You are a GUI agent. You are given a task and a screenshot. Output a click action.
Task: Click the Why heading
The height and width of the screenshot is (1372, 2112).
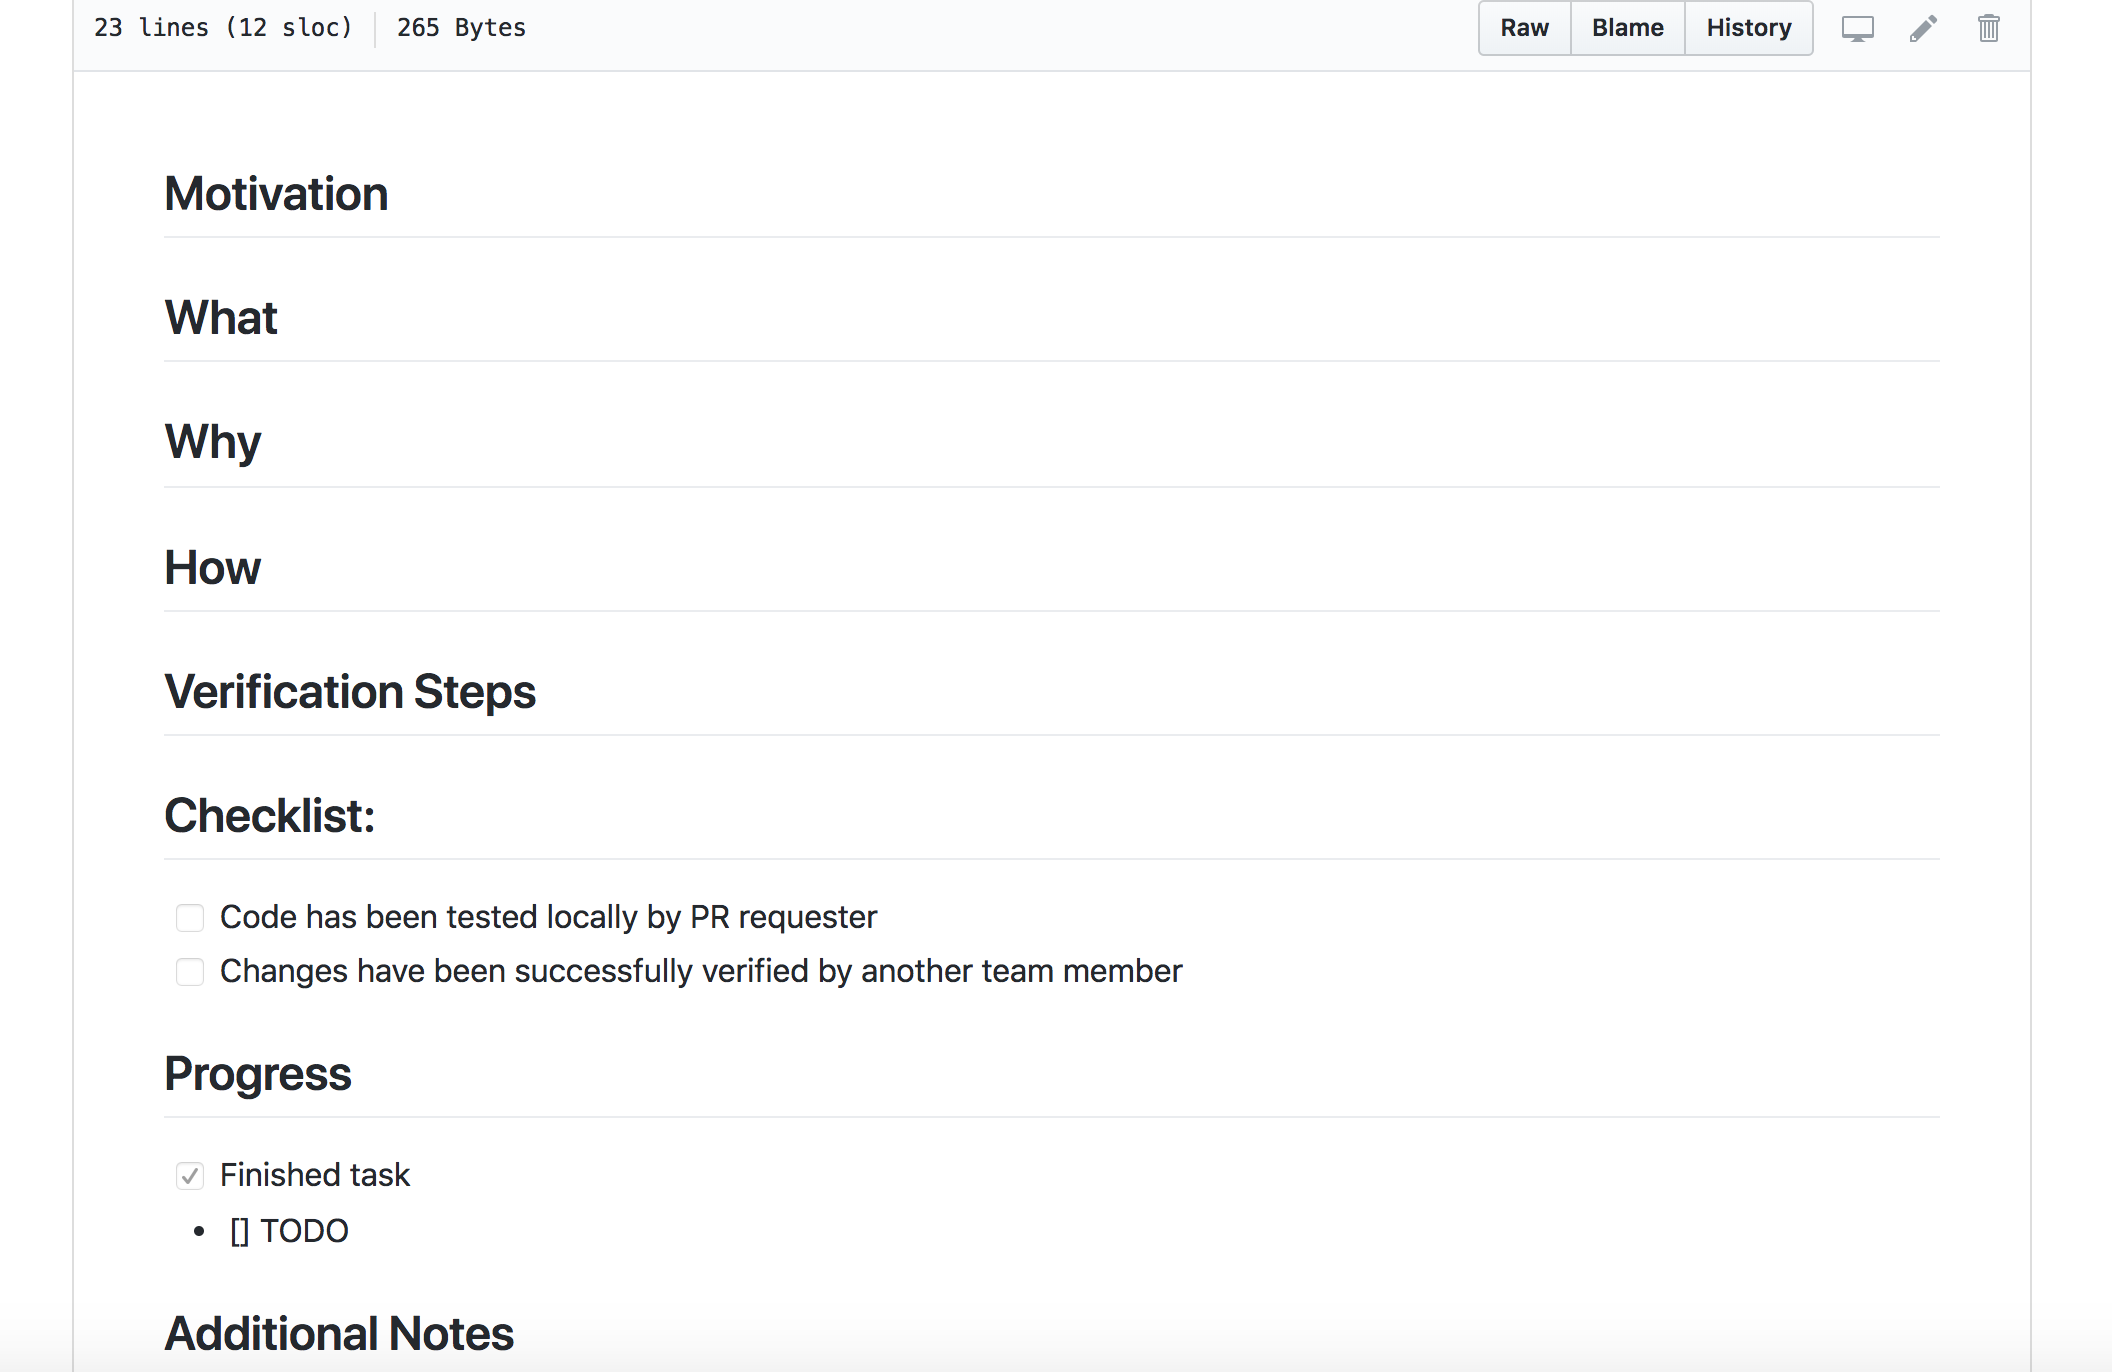coord(213,442)
